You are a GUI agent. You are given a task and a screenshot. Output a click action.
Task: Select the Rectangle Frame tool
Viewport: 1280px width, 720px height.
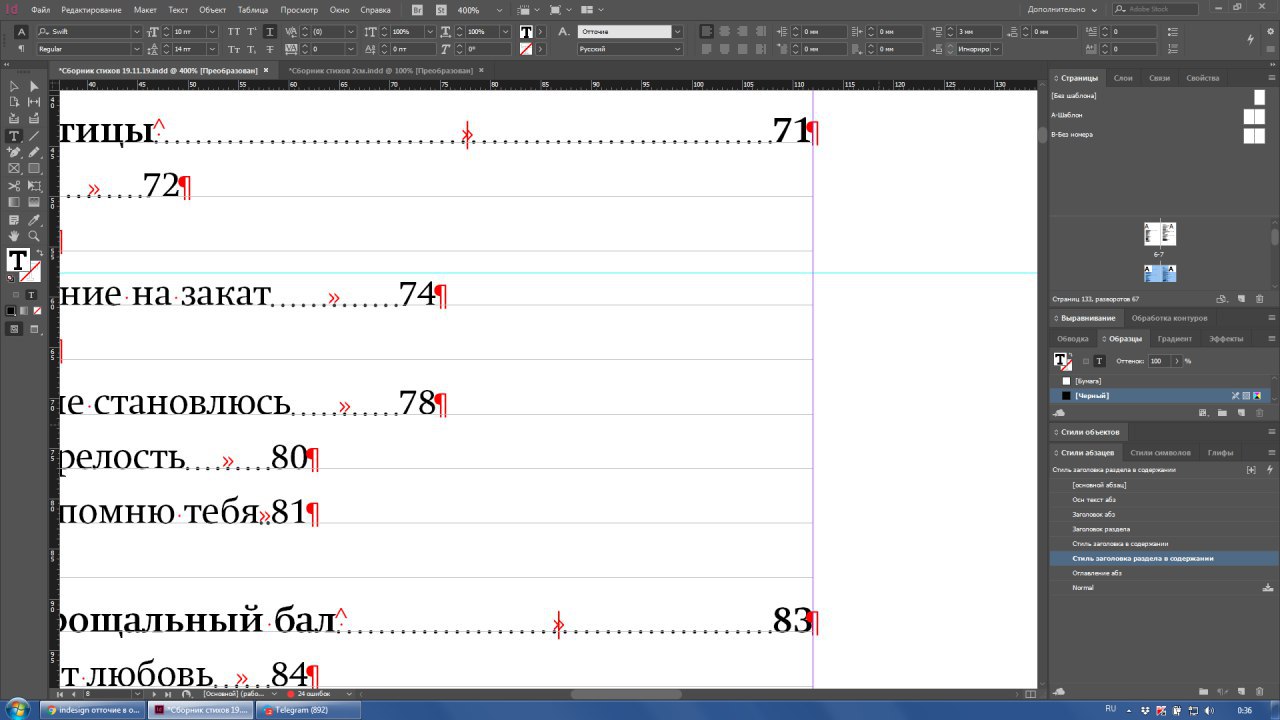click(x=14, y=169)
